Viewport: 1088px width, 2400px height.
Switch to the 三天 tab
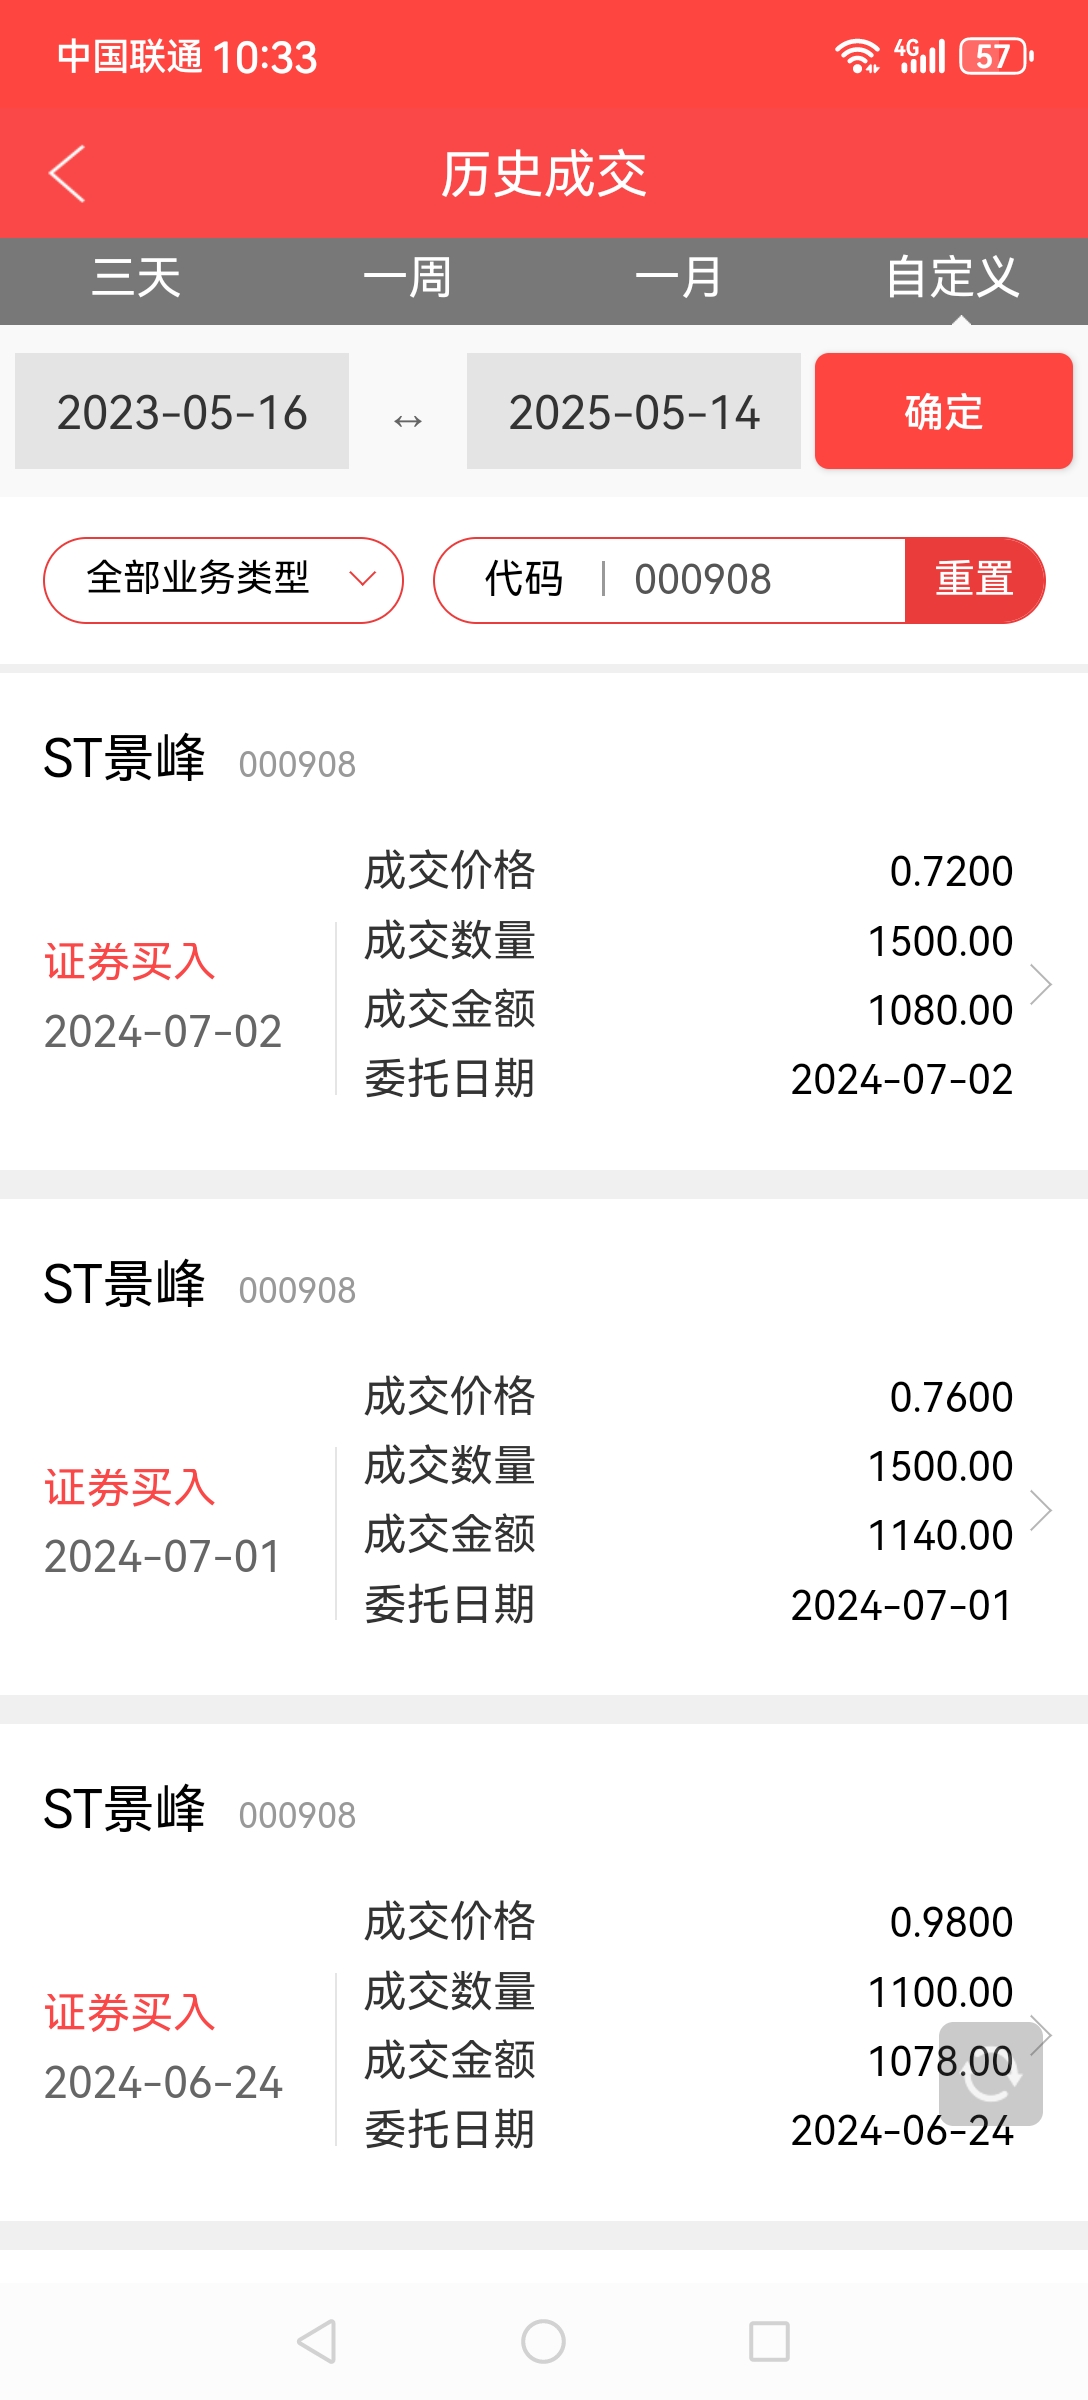tap(136, 278)
